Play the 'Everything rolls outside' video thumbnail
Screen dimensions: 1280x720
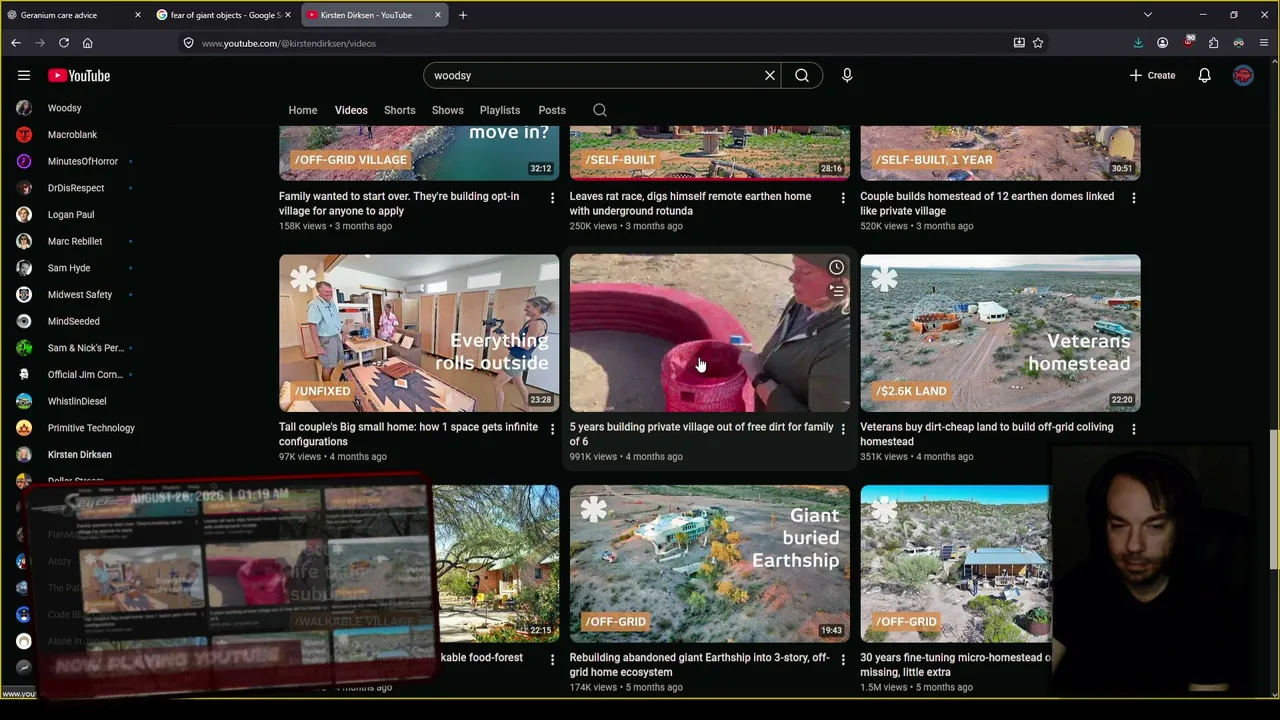click(419, 333)
